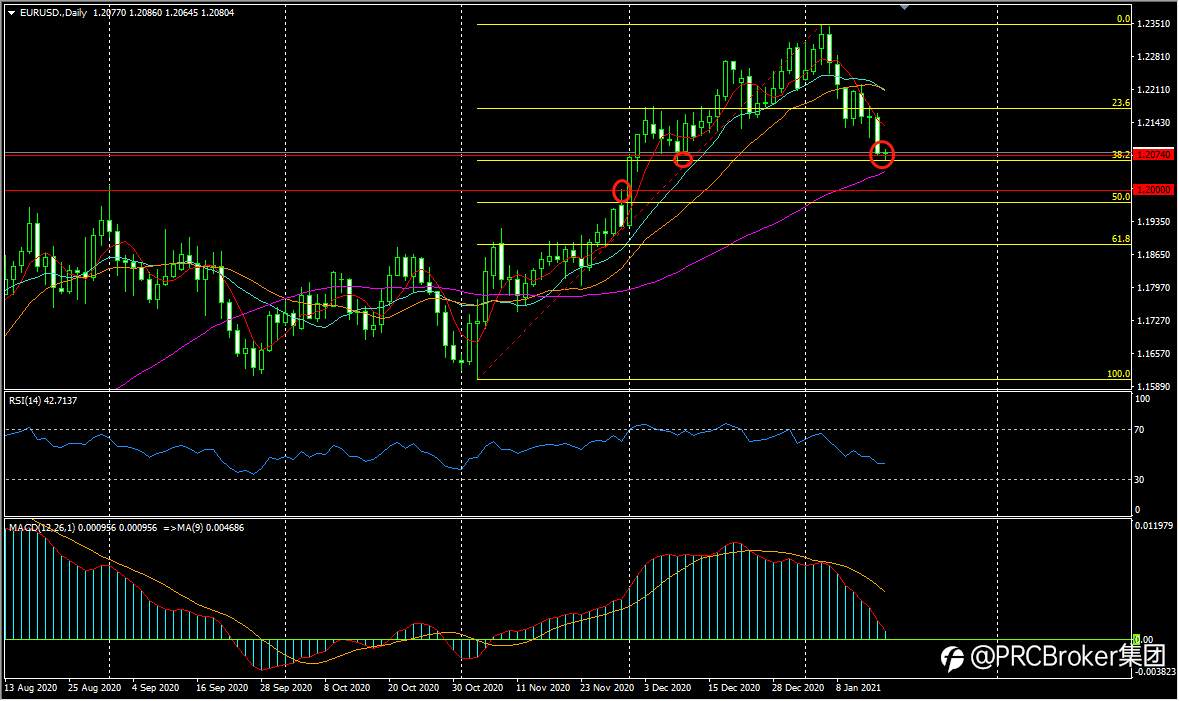Click the OHLC values 1.20770 1.20860 1.20645 1.20804

(x=163, y=13)
